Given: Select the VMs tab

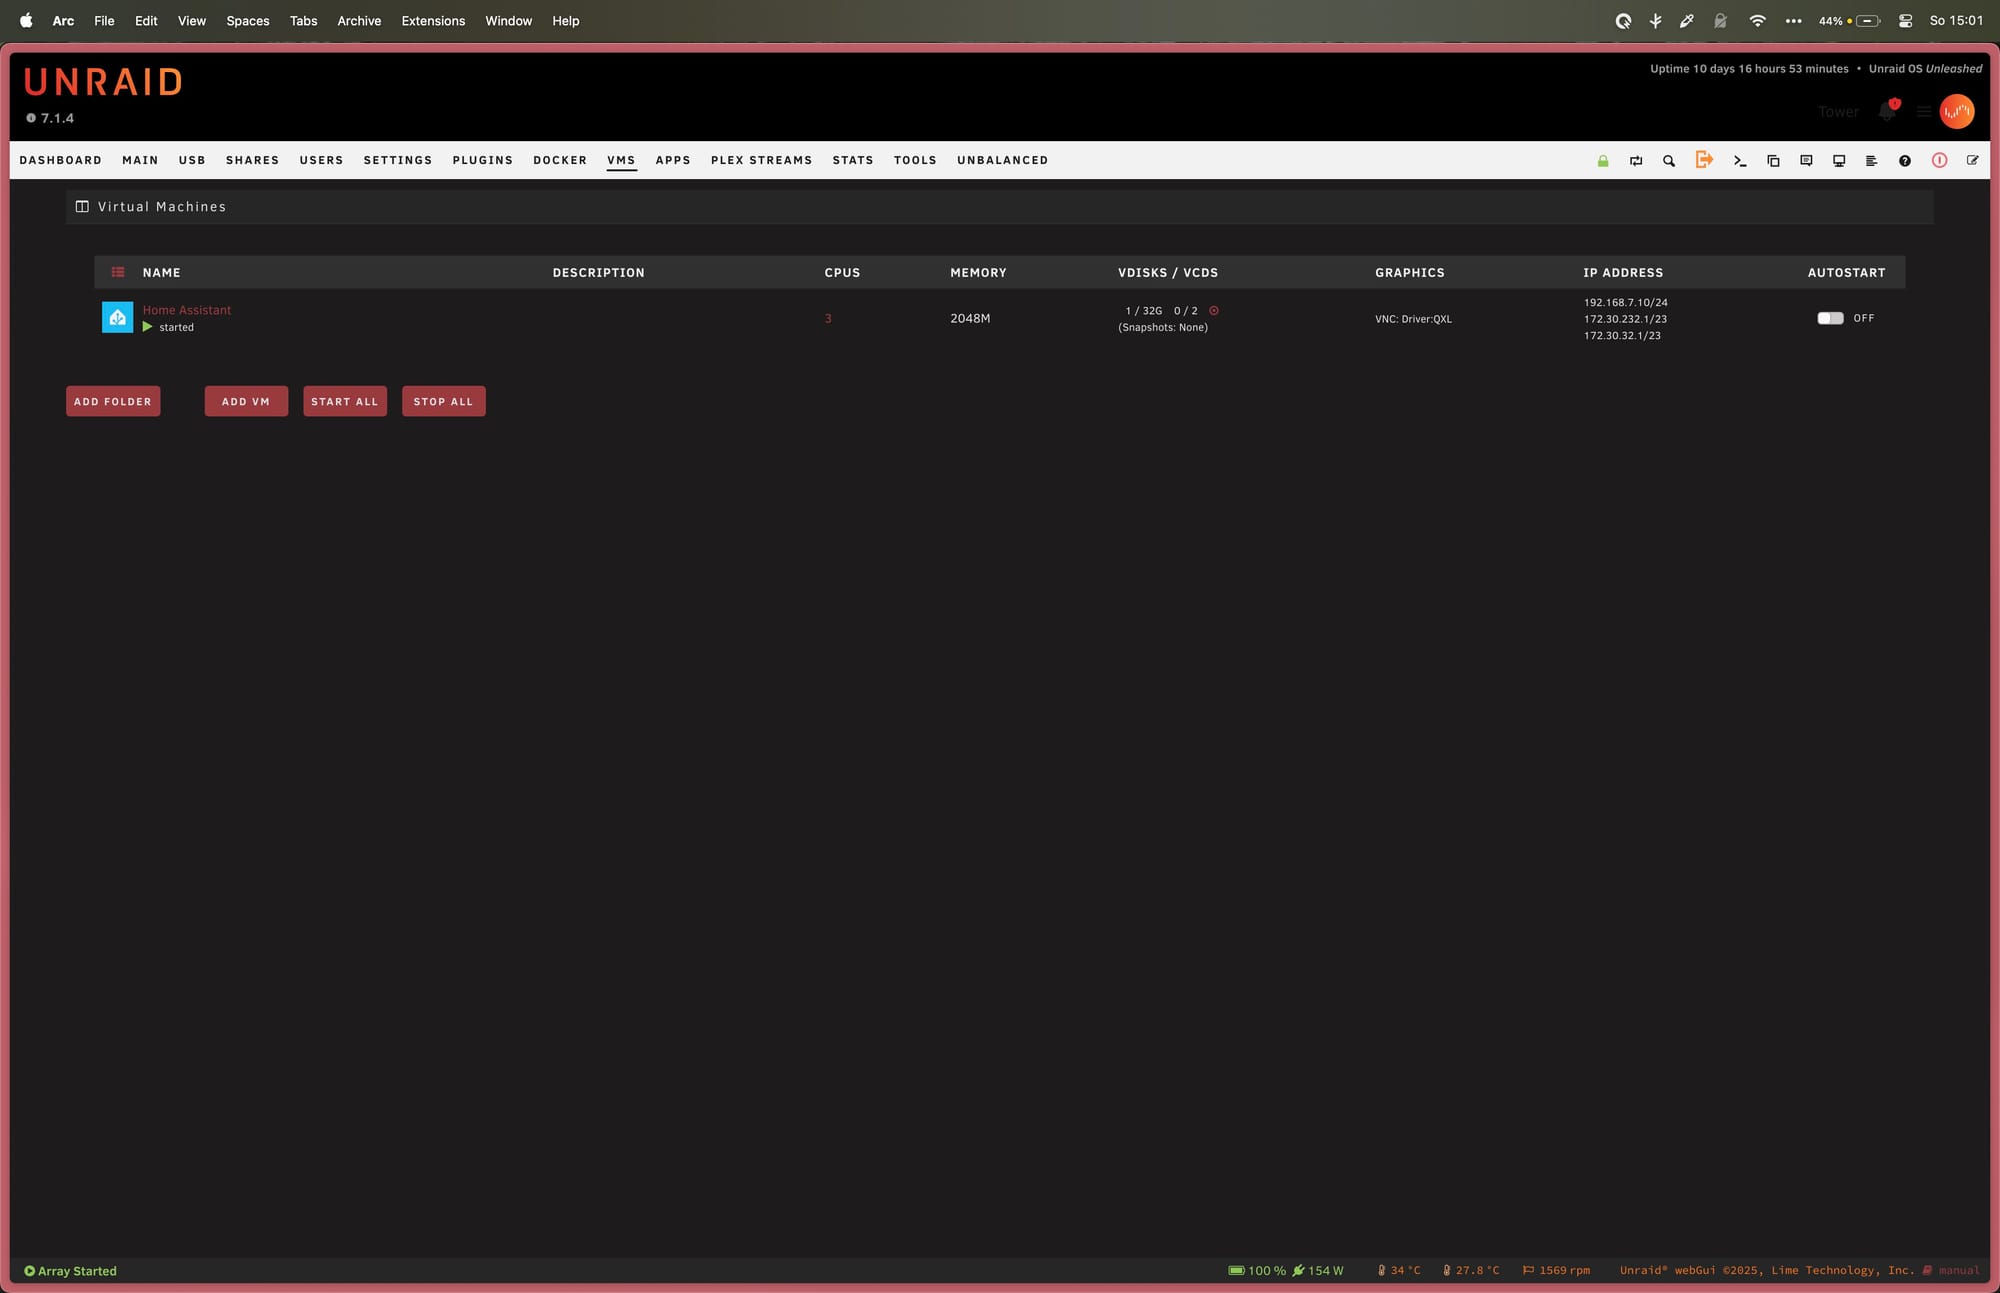Looking at the screenshot, I should pyautogui.click(x=621, y=160).
